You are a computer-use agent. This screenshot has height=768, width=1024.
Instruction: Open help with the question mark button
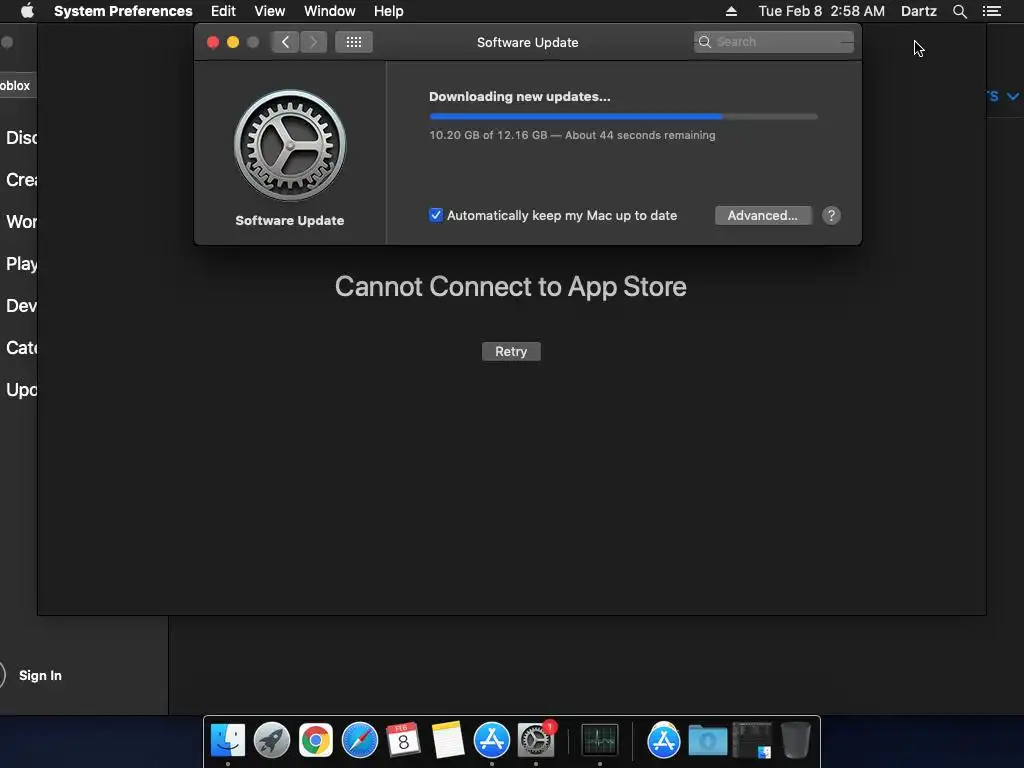pyautogui.click(x=831, y=216)
